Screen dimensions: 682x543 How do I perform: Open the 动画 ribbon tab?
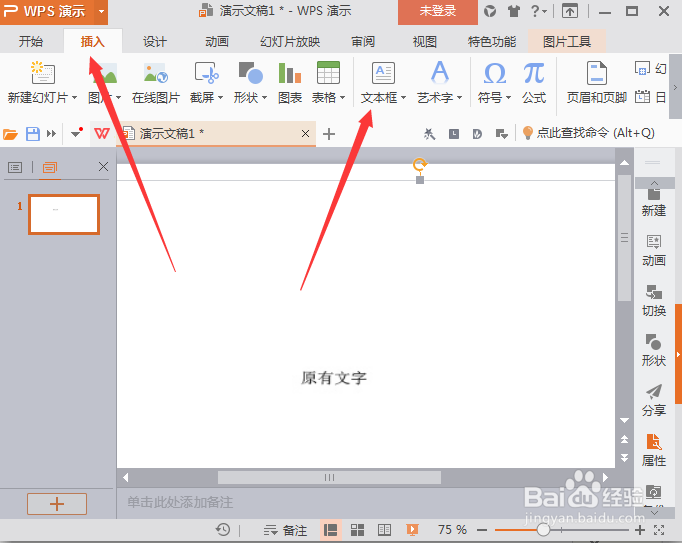click(x=217, y=42)
